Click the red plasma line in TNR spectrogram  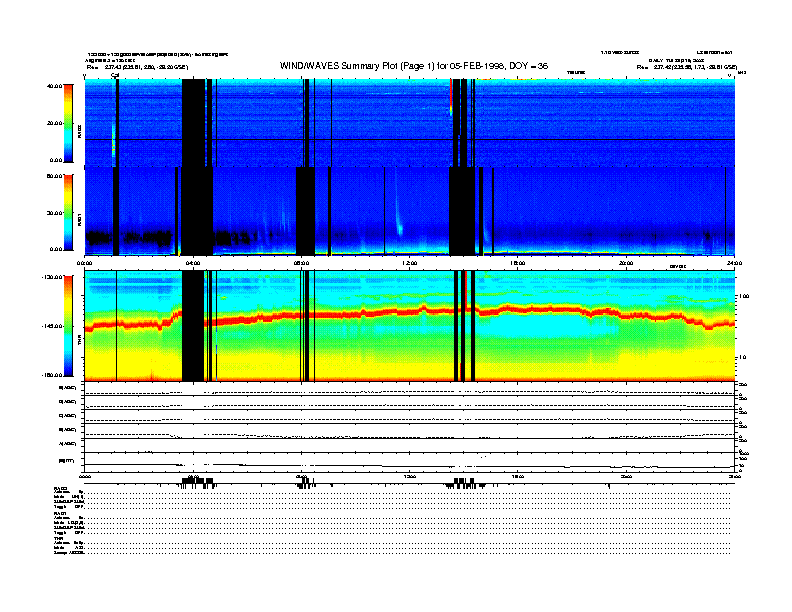[409, 312]
